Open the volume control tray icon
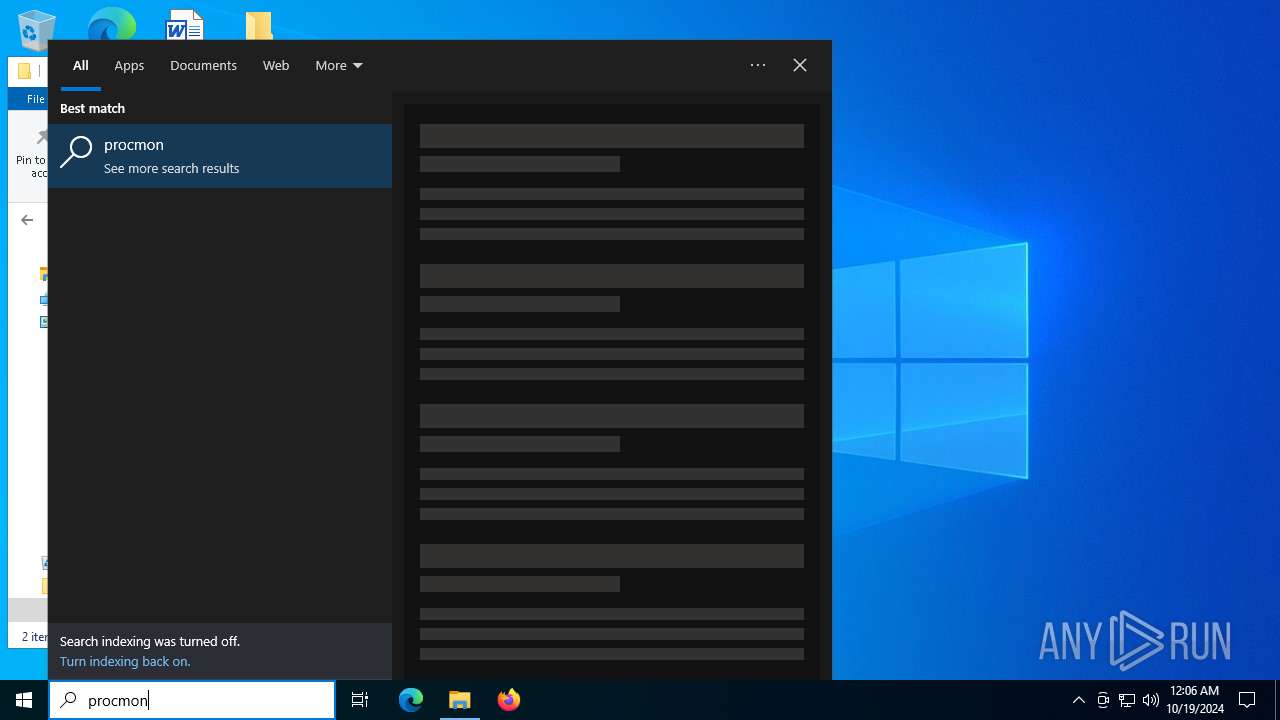 click(x=1151, y=700)
